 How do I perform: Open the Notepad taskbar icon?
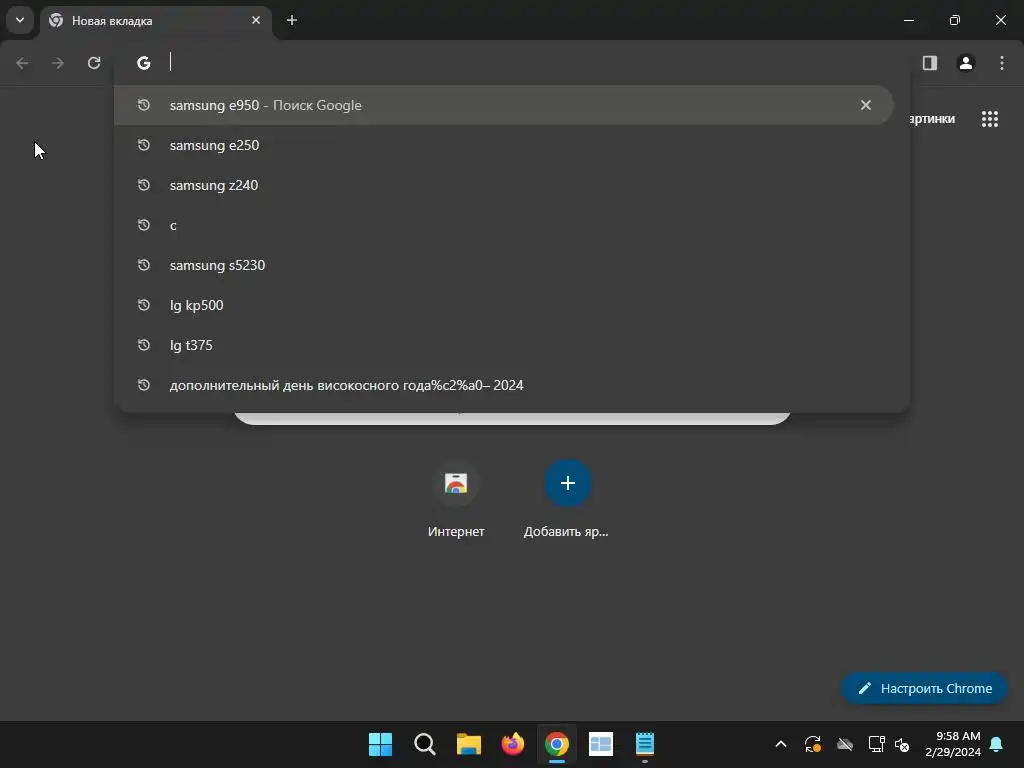pos(645,744)
